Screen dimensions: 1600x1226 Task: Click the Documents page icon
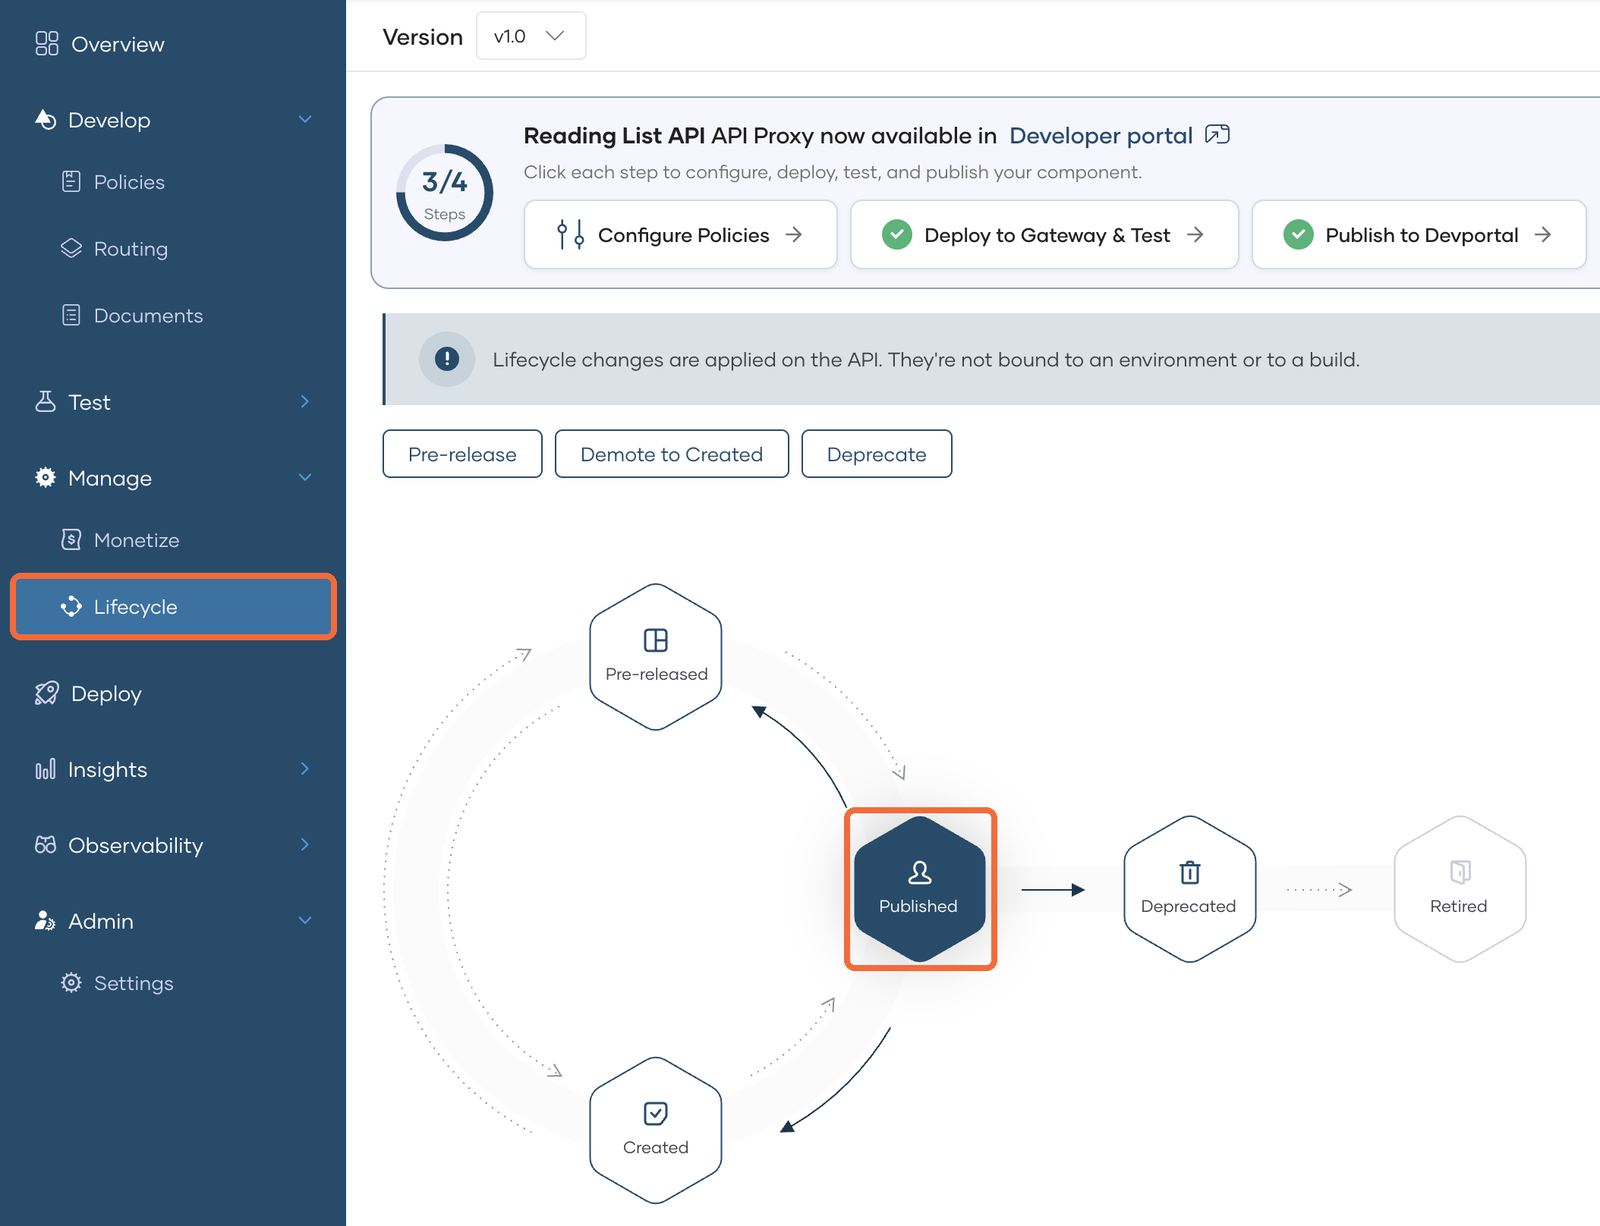(x=71, y=315)
